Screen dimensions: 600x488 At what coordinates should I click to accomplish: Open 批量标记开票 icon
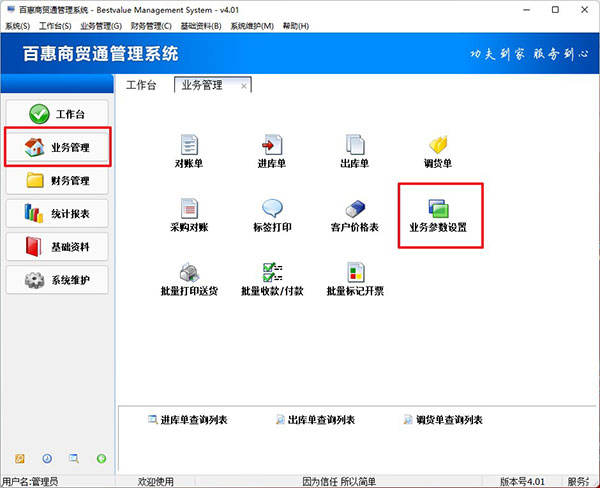coord(355,279)
